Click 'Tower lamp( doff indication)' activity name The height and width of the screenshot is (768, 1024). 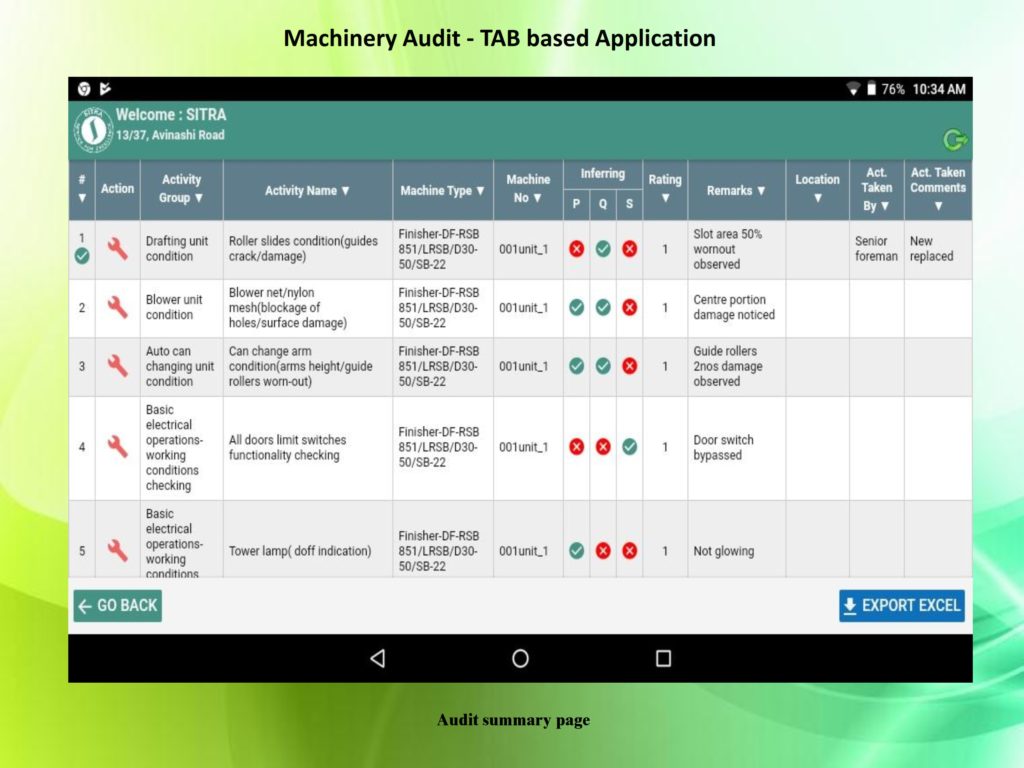(x=300, y=551)
